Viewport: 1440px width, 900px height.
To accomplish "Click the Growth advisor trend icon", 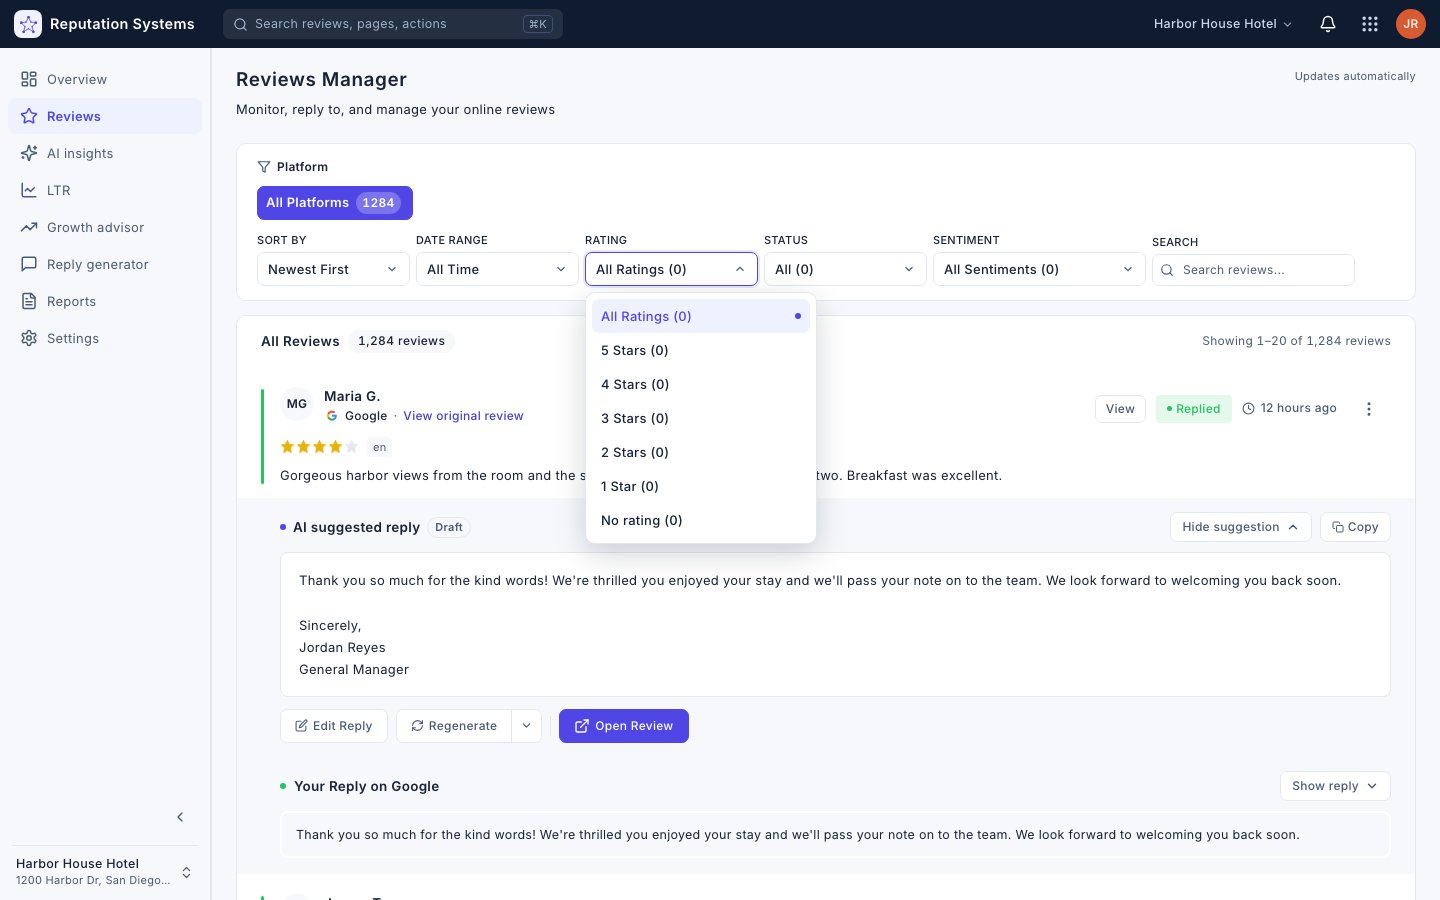I will (29, 227).
